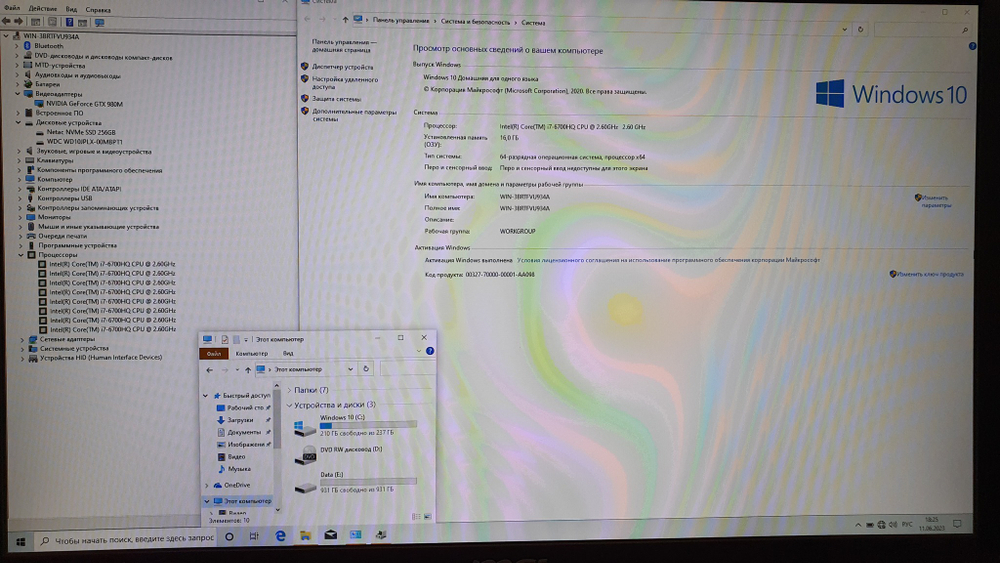The height and width of the screenshot is (563, 1000).
Task: Click the Windows Start button
Action: 20,541
